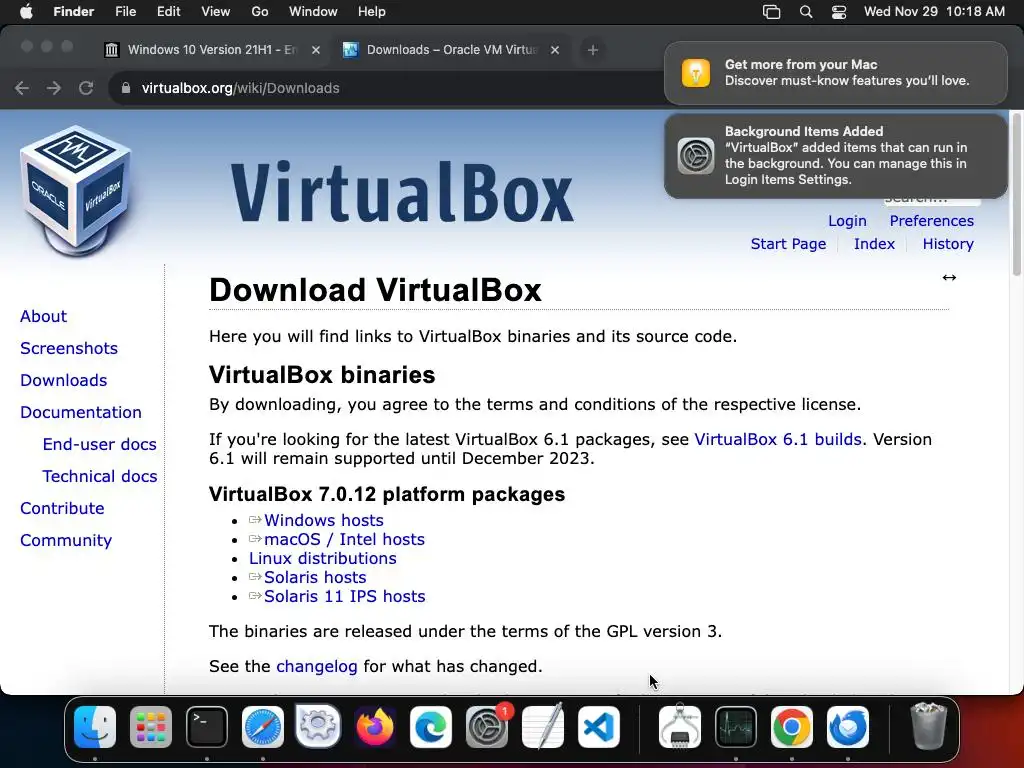The image size is (1024, 768).
Task: Open Control Center in menu bar
Action: click(x=839, y=12)
